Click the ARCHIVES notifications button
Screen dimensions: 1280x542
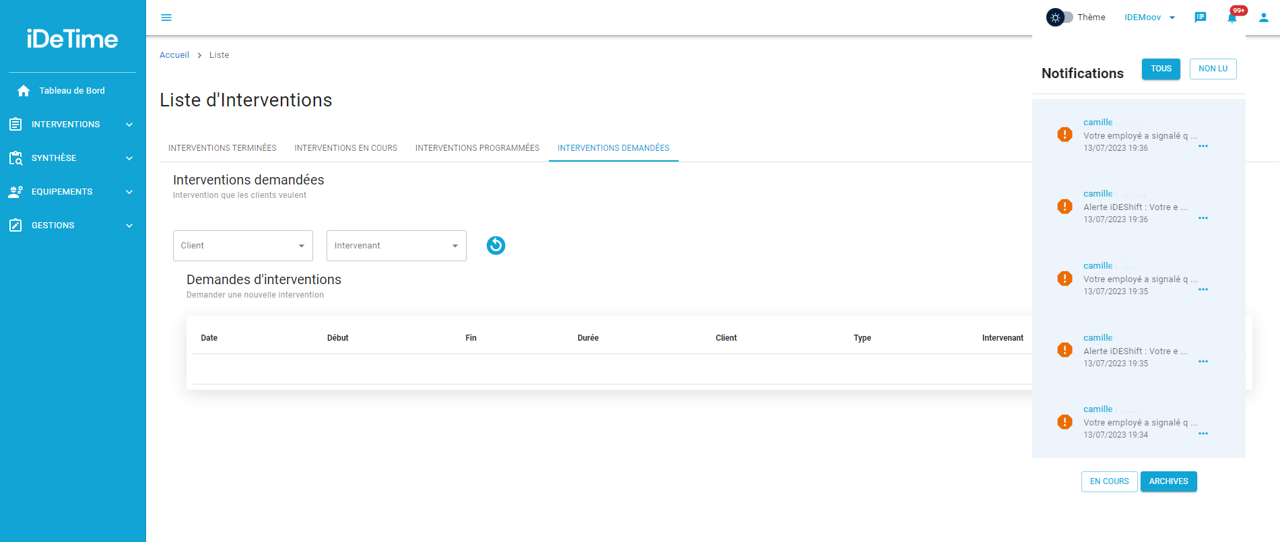(1168, 482)
